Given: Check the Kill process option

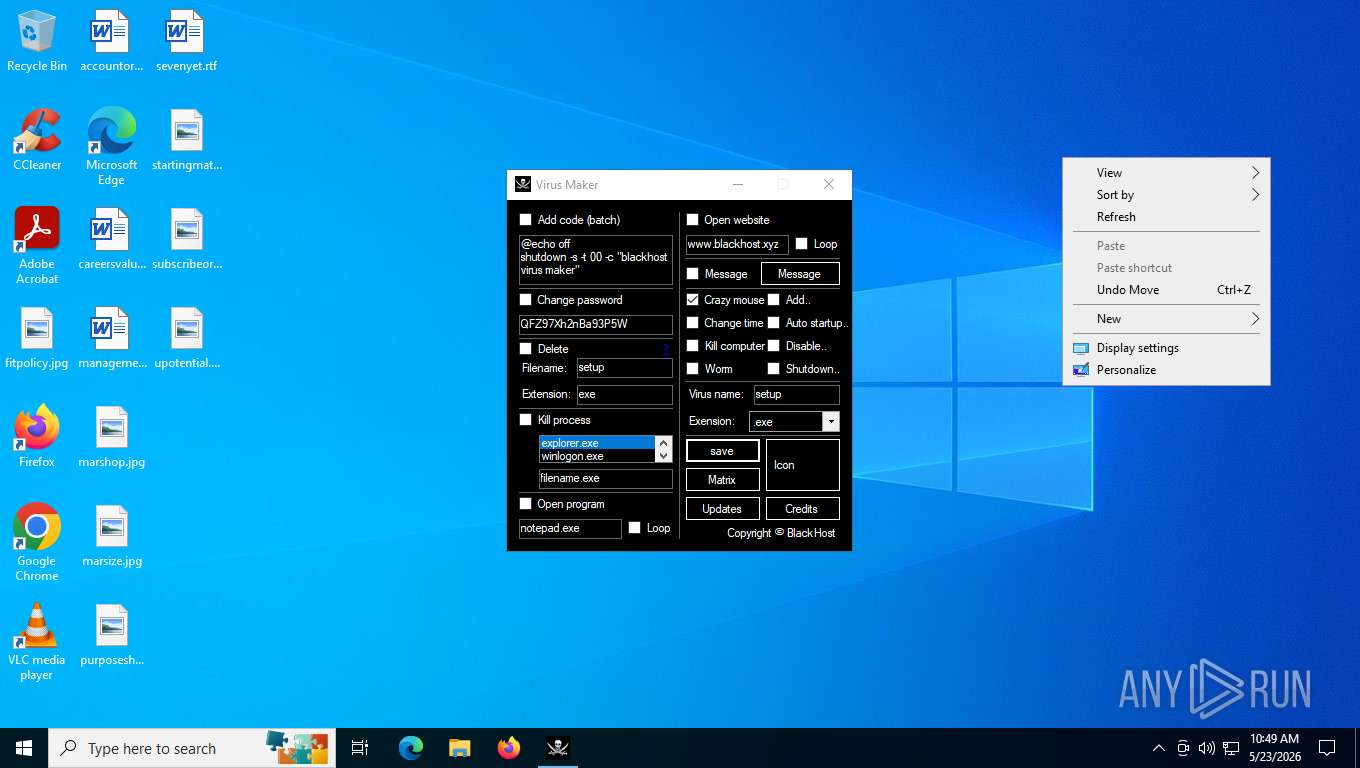Looking at the screenshot, I should 526,420.
